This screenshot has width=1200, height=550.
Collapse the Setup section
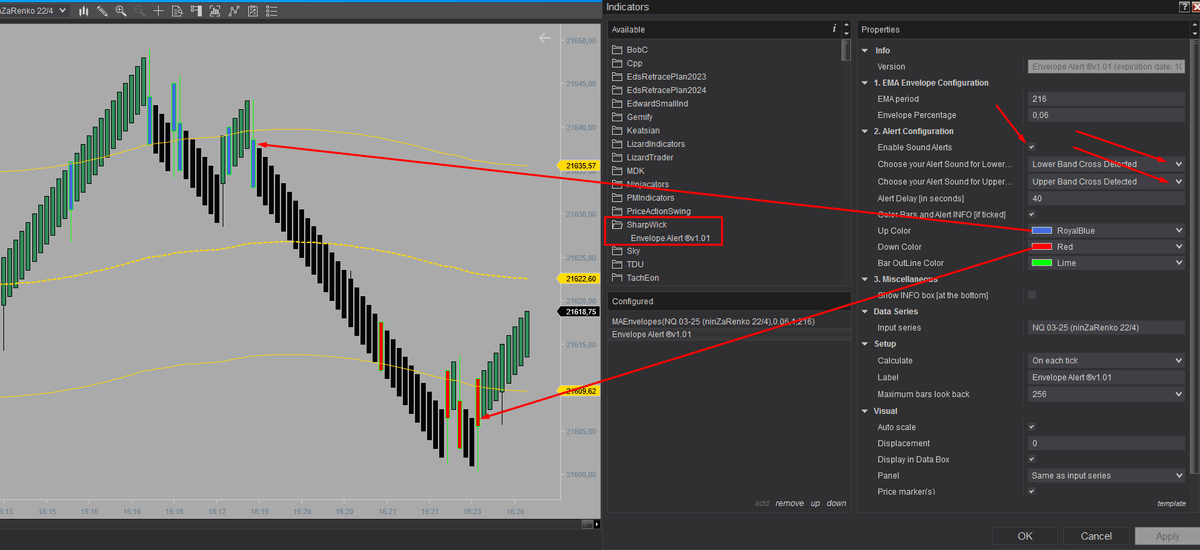(866, 343)
